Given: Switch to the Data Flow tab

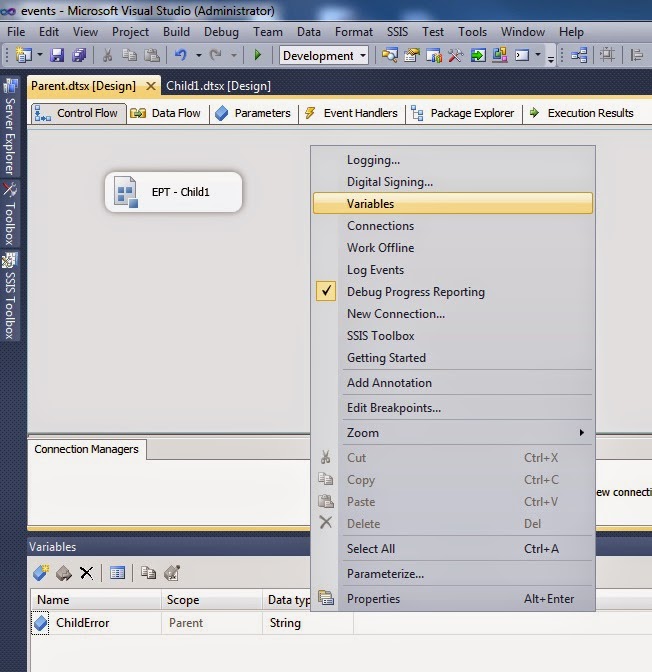Looking at the screenshot, I should pyautogui.click(x=165, y=113).
